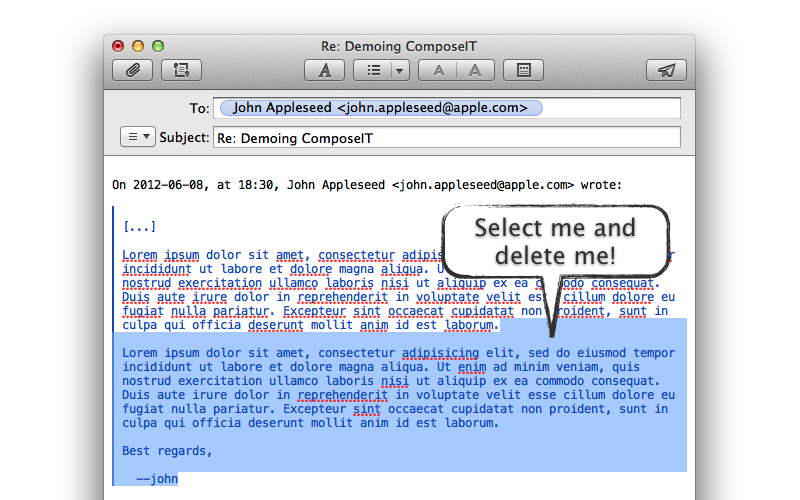Minimize the window with the yellow button

pyautogui.click(x=138, y=46)
